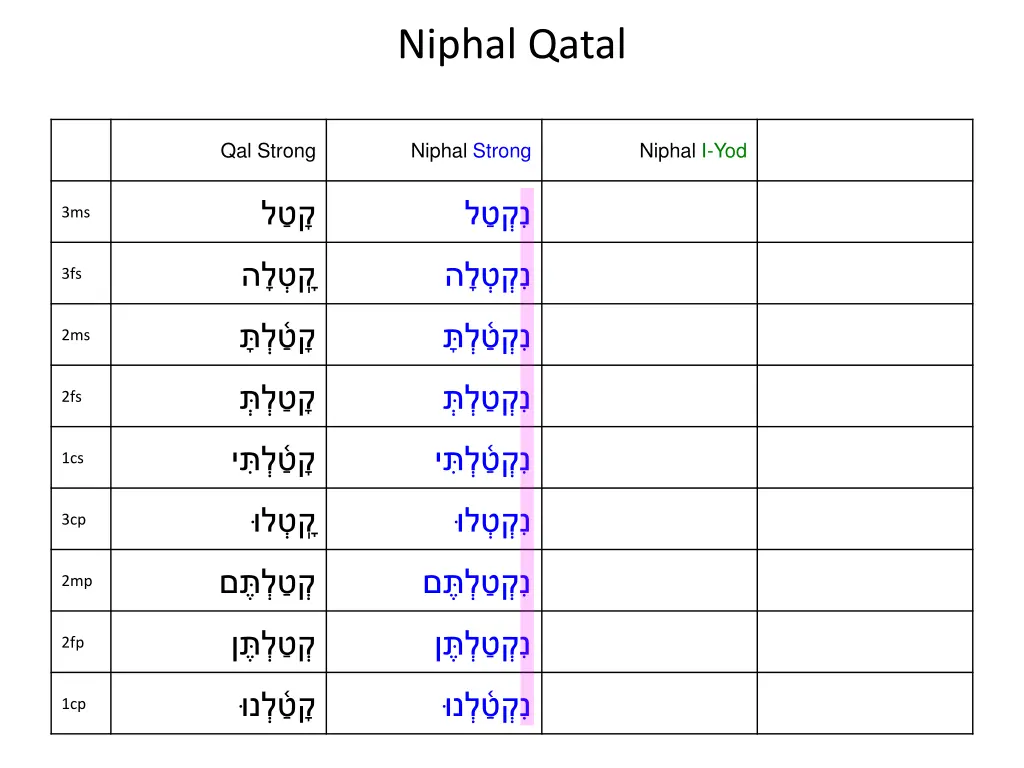Select the Qal Strong column header
This screenshot has height=768, width=1024.
click(268, 151)
